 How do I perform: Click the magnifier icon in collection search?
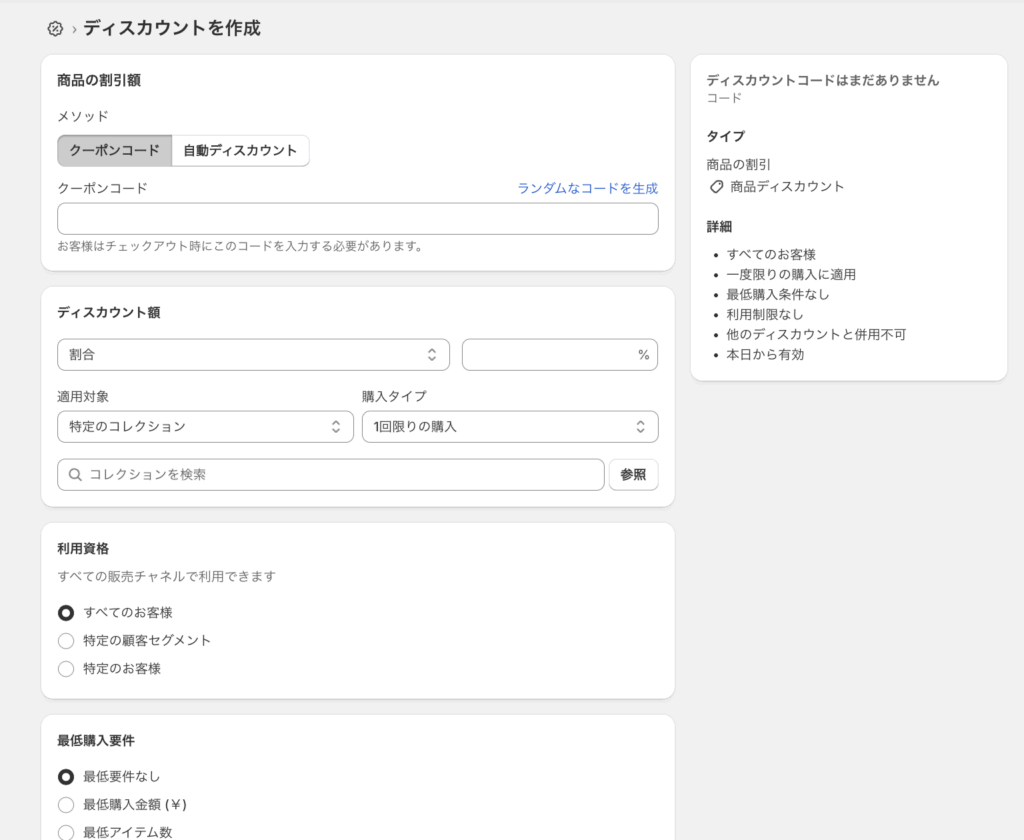[75, 475]
